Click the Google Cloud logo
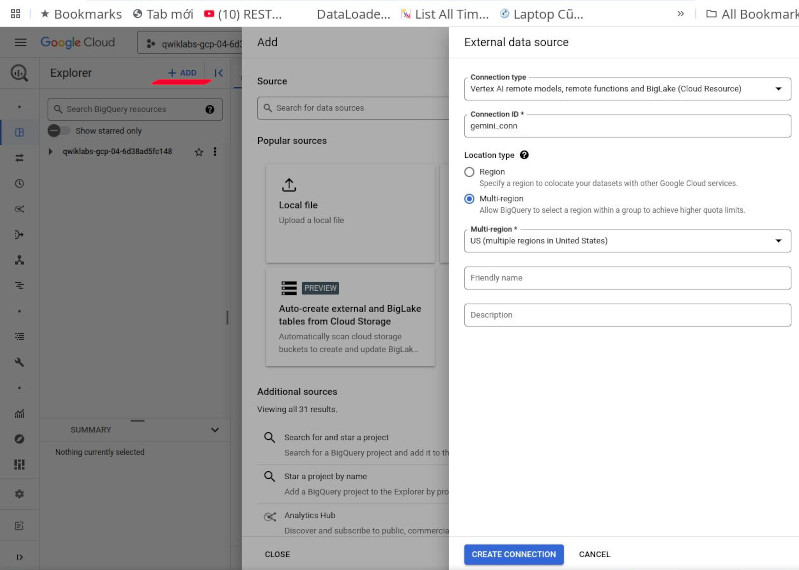799x570 pixels. pyautogui.click(x=77, y=42)
